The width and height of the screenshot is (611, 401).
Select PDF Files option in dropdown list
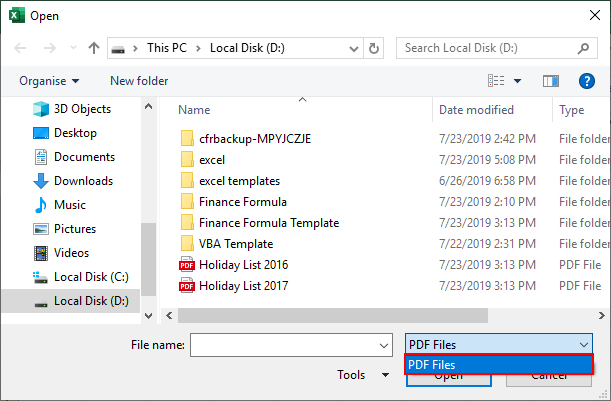[497, 365]
